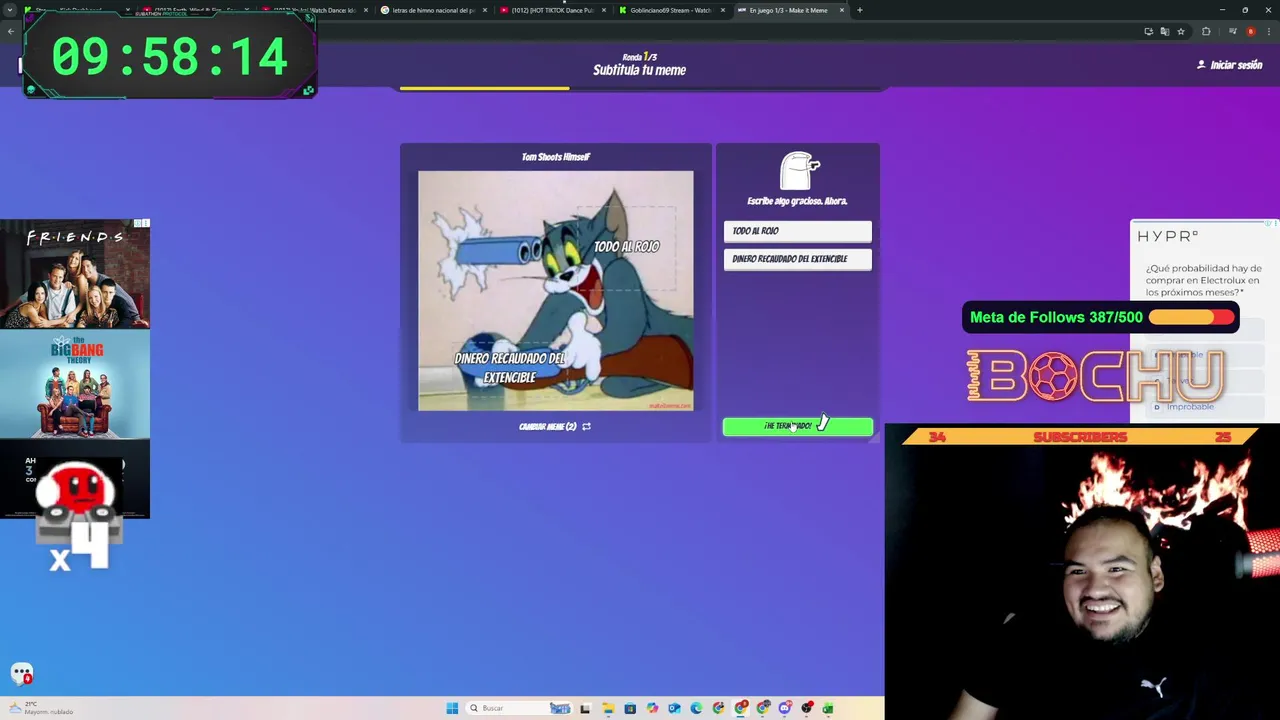The width and height of the screenshot is (1280, 720).
Task: Click the install app icon in address bar
Action: tap(1149, 31)
